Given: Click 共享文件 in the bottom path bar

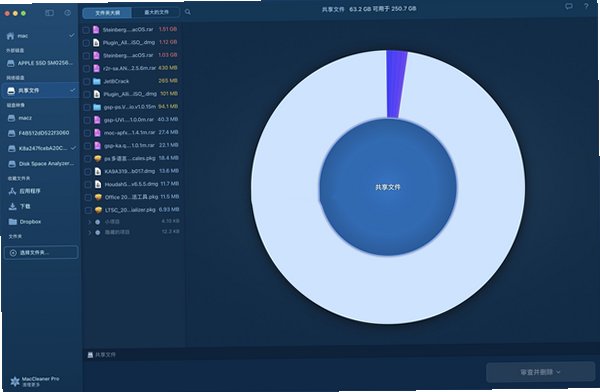Looking at the screenshot, I should [106, 355].
